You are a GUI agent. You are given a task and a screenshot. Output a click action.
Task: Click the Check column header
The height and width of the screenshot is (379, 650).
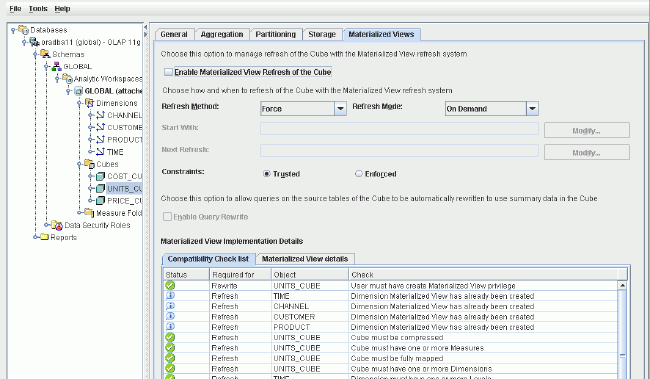click(483, 275)
